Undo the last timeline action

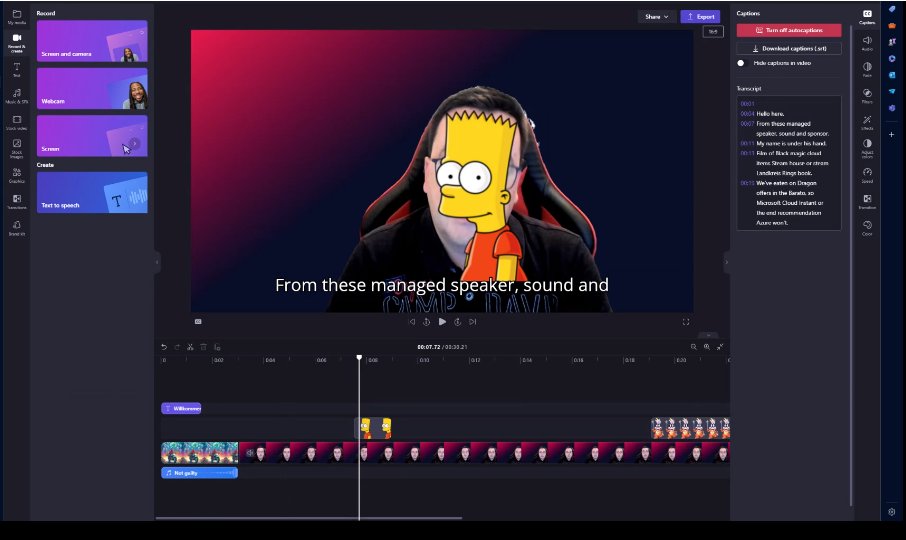[164, 347]
